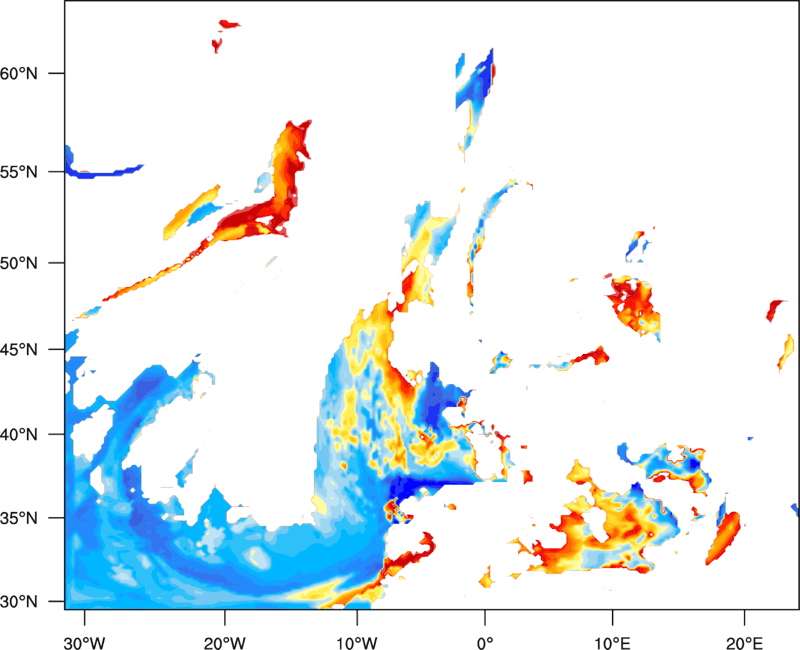The width and height of the screenshot is (800, 650).
Task: Click the 20°W longitude label
Action: point(224,643)
